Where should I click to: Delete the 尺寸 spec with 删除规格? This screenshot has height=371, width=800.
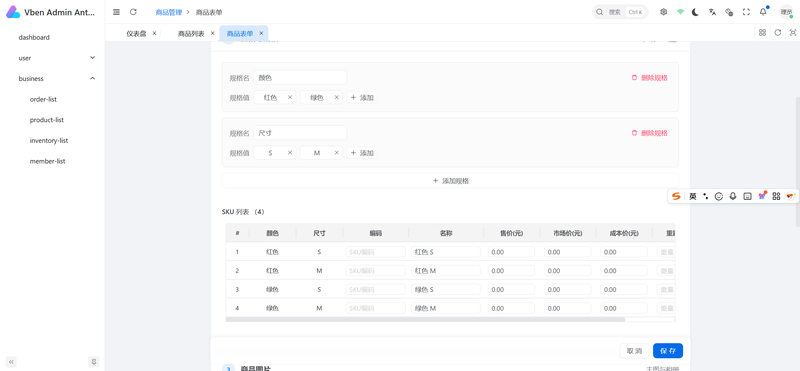[649, 133]
